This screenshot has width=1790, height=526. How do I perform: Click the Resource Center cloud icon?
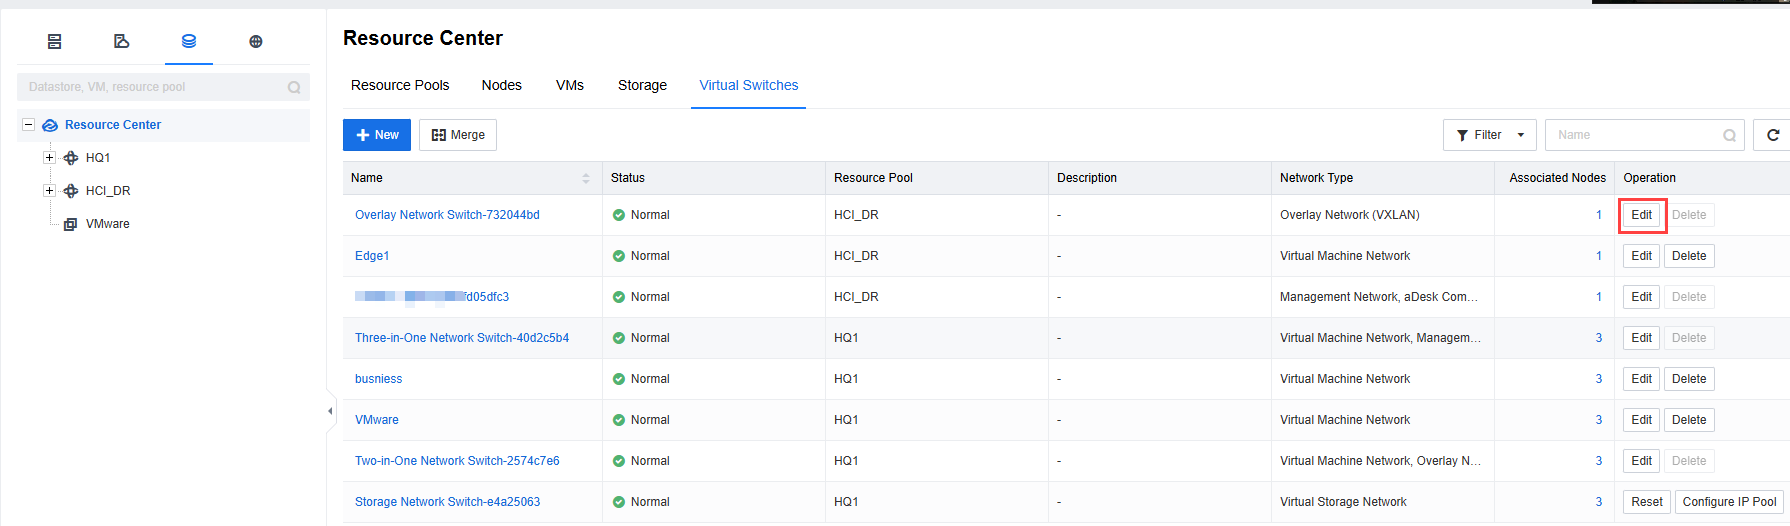click(50, 125)
